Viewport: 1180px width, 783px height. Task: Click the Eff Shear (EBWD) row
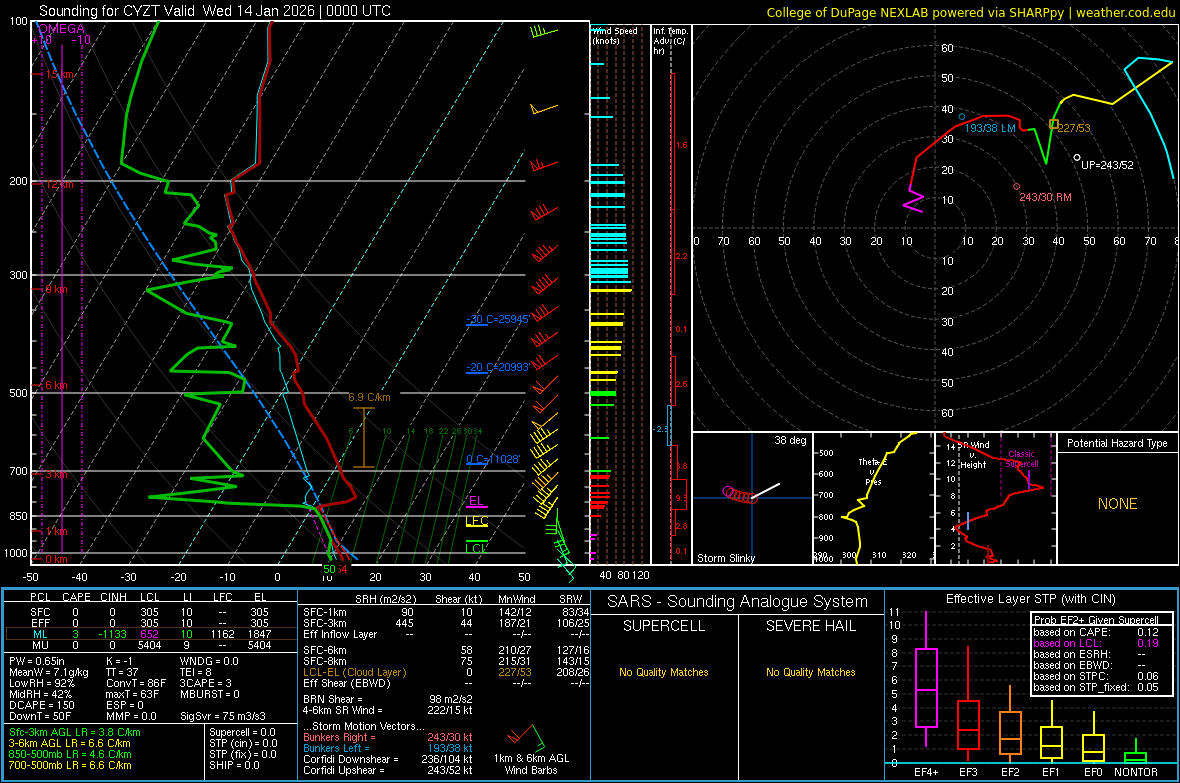(x=446, y=684)
